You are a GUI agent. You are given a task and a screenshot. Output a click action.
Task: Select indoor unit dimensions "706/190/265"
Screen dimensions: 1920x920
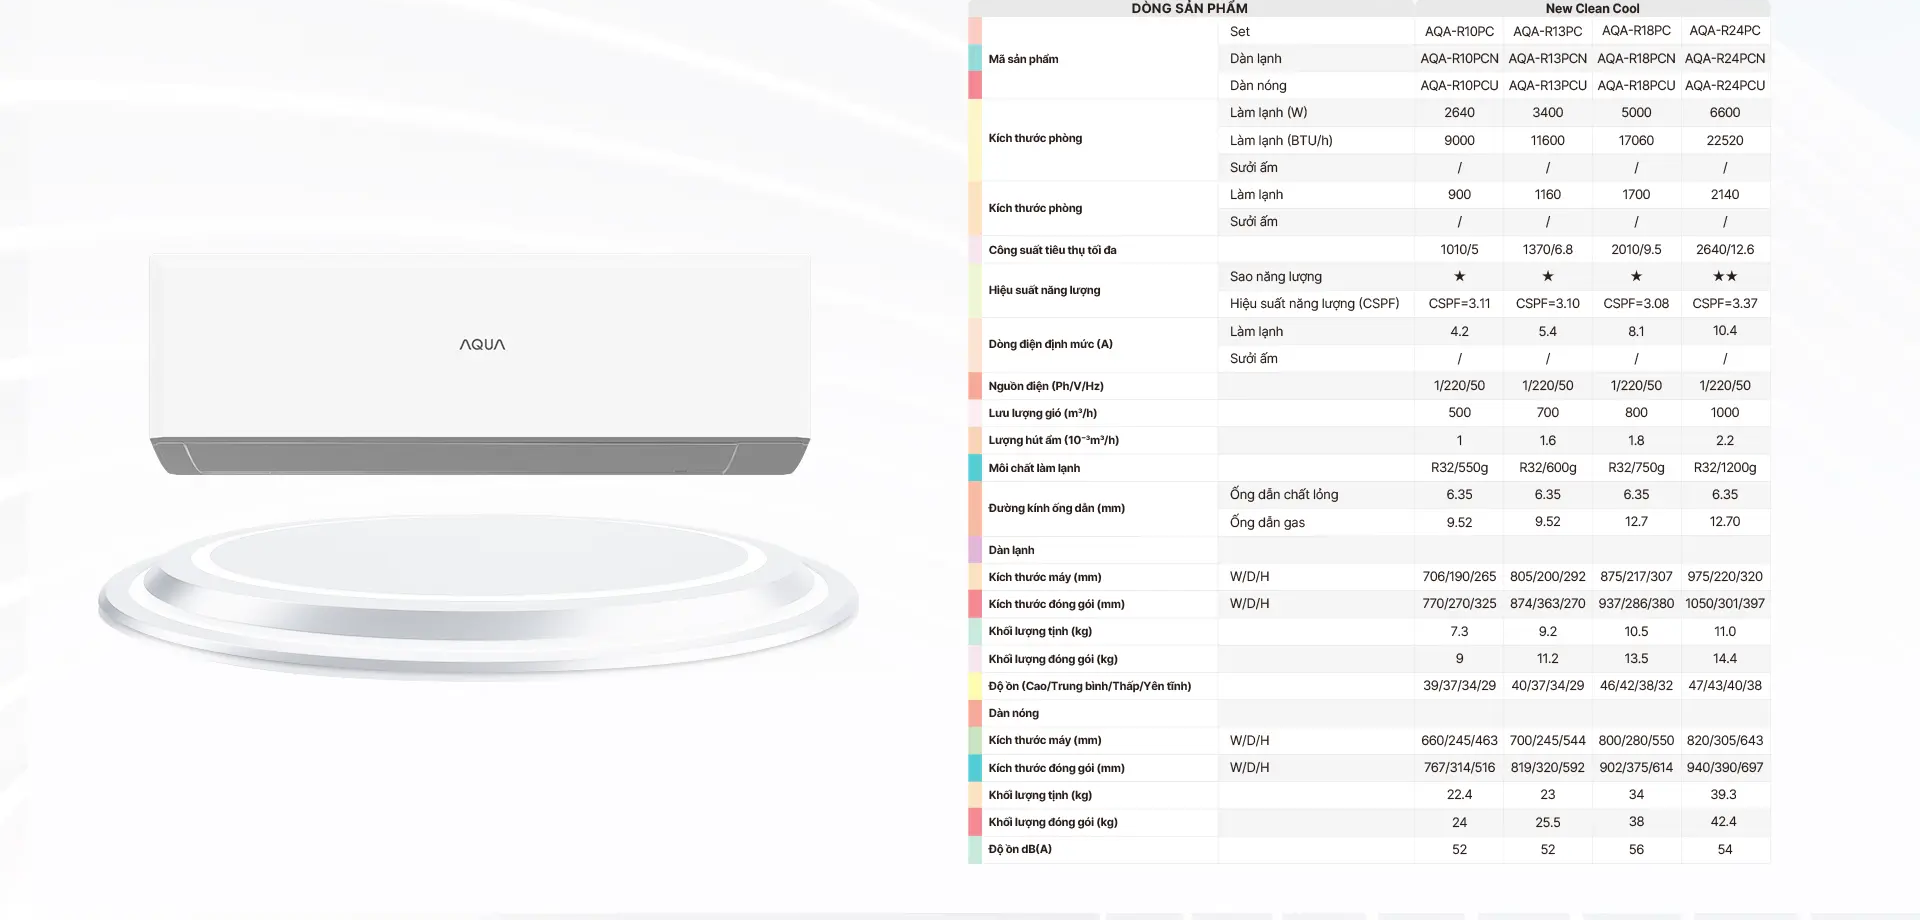point(1459,576)
